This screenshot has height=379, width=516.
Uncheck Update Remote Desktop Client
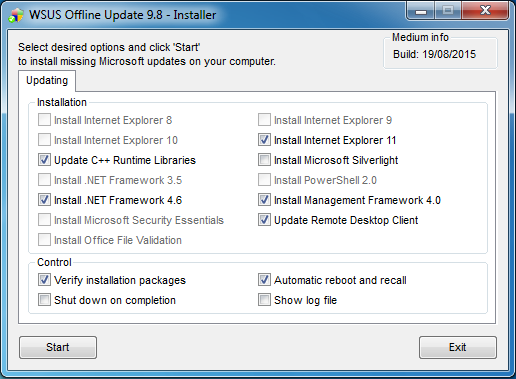[264, 220]
